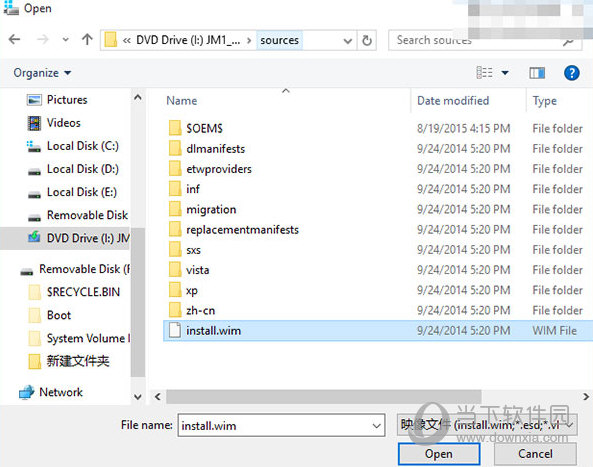Click horizontal scrollbar right arrow
593x467 pixels.
(586, 397)
